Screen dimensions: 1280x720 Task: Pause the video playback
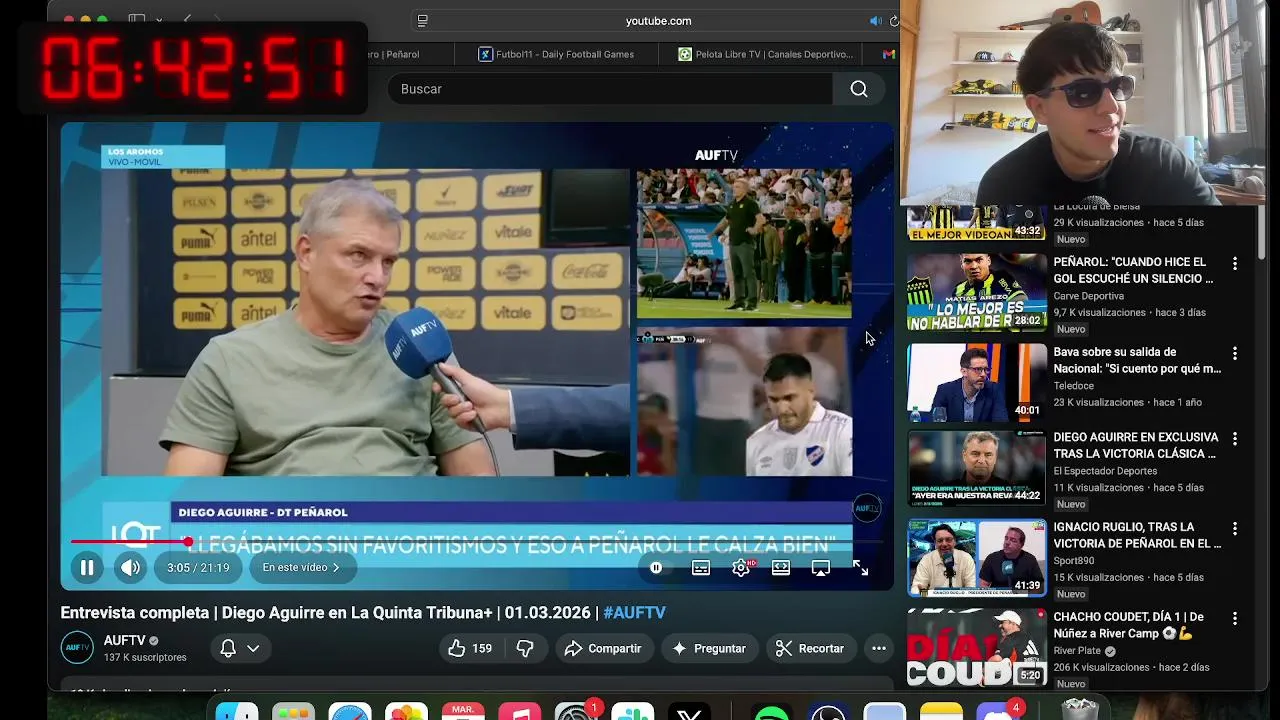[x=87, y=568]
